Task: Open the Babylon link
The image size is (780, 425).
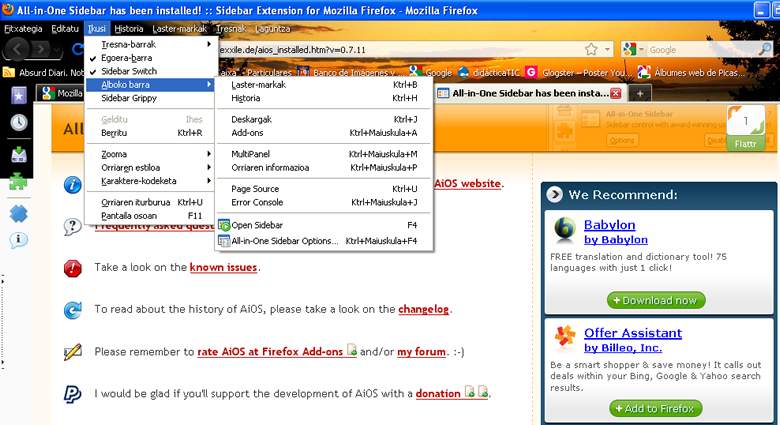Action: [609, 224]
